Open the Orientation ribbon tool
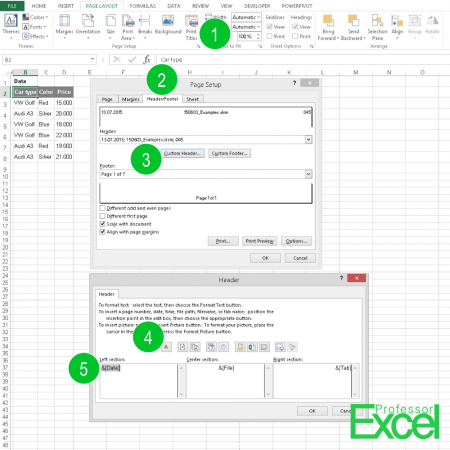The image size is (450, 450). 88,27
